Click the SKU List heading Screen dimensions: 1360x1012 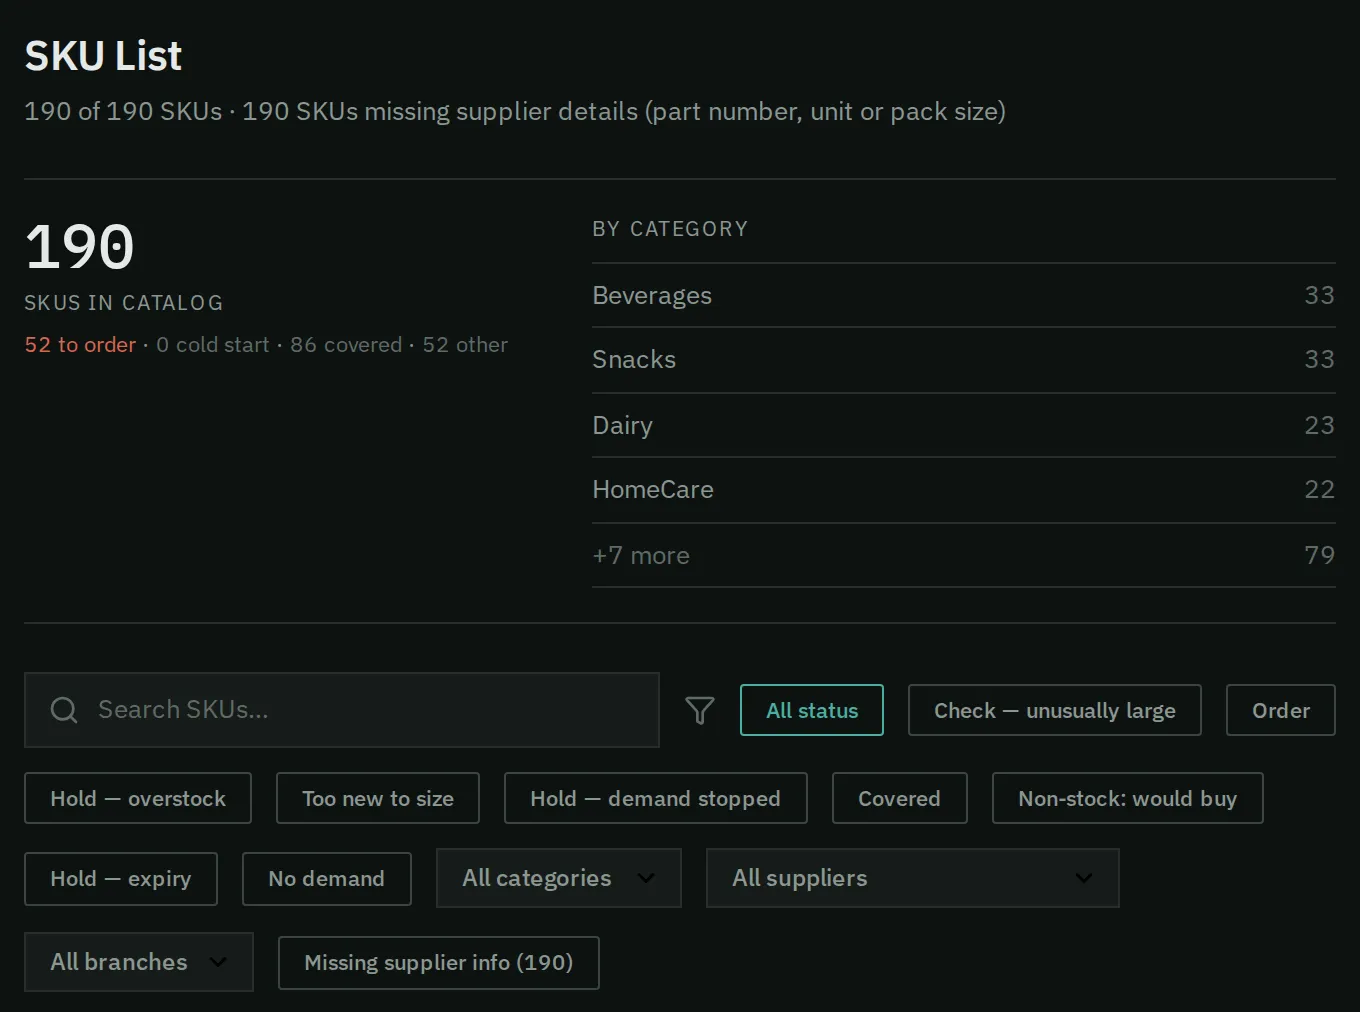(103, 56)
